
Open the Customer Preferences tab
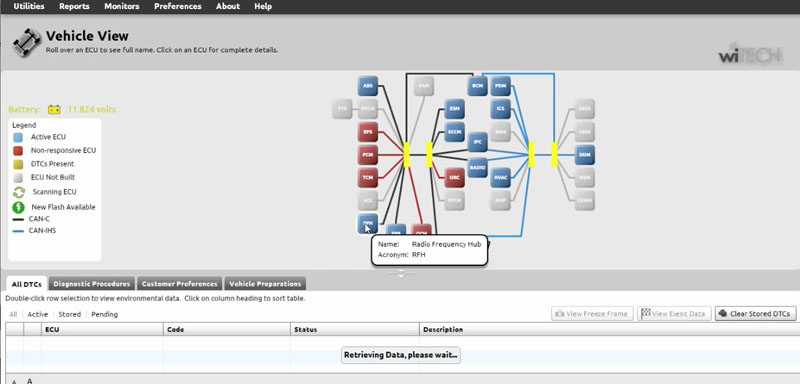180,284
